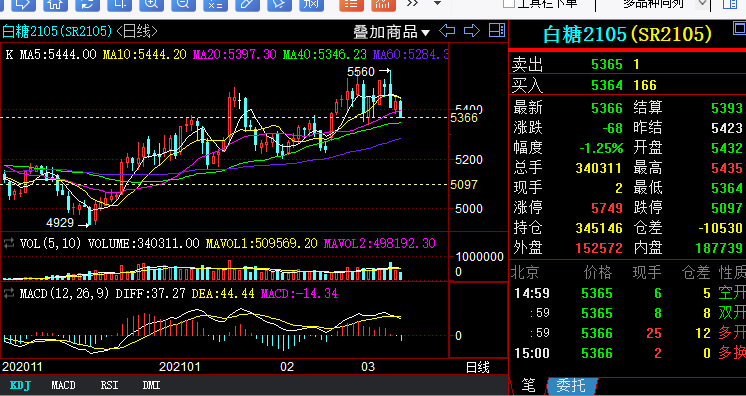The height and width of the screenshot is (396, 746).
Task: Select the 笔 tab in trades panel
Action: [528, 385]
